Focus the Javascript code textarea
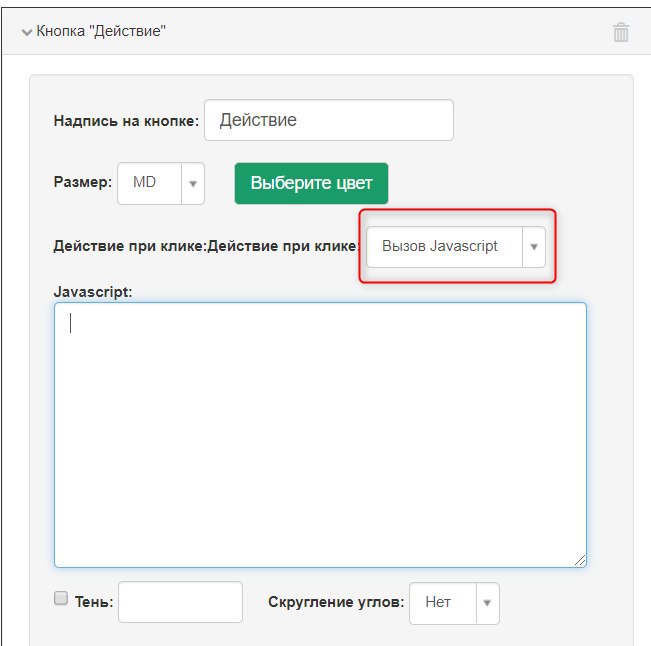 coord(320,435)
